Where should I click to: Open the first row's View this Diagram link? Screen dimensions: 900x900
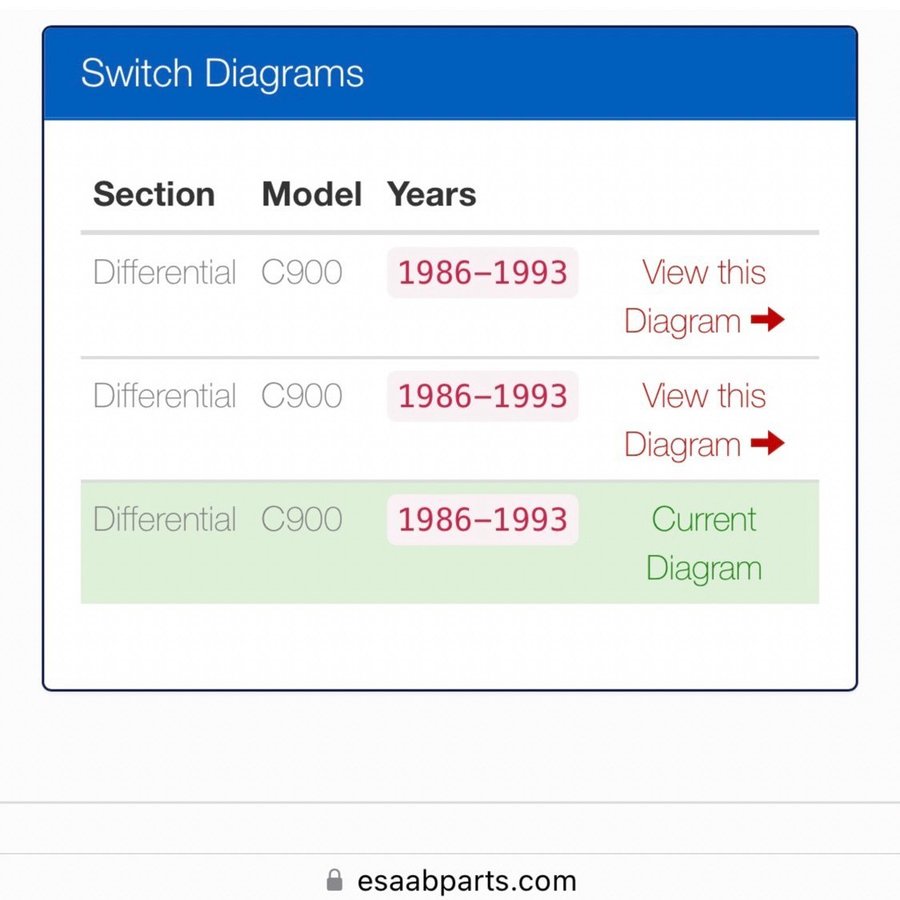pyautogui.click(x=703, y=296)
